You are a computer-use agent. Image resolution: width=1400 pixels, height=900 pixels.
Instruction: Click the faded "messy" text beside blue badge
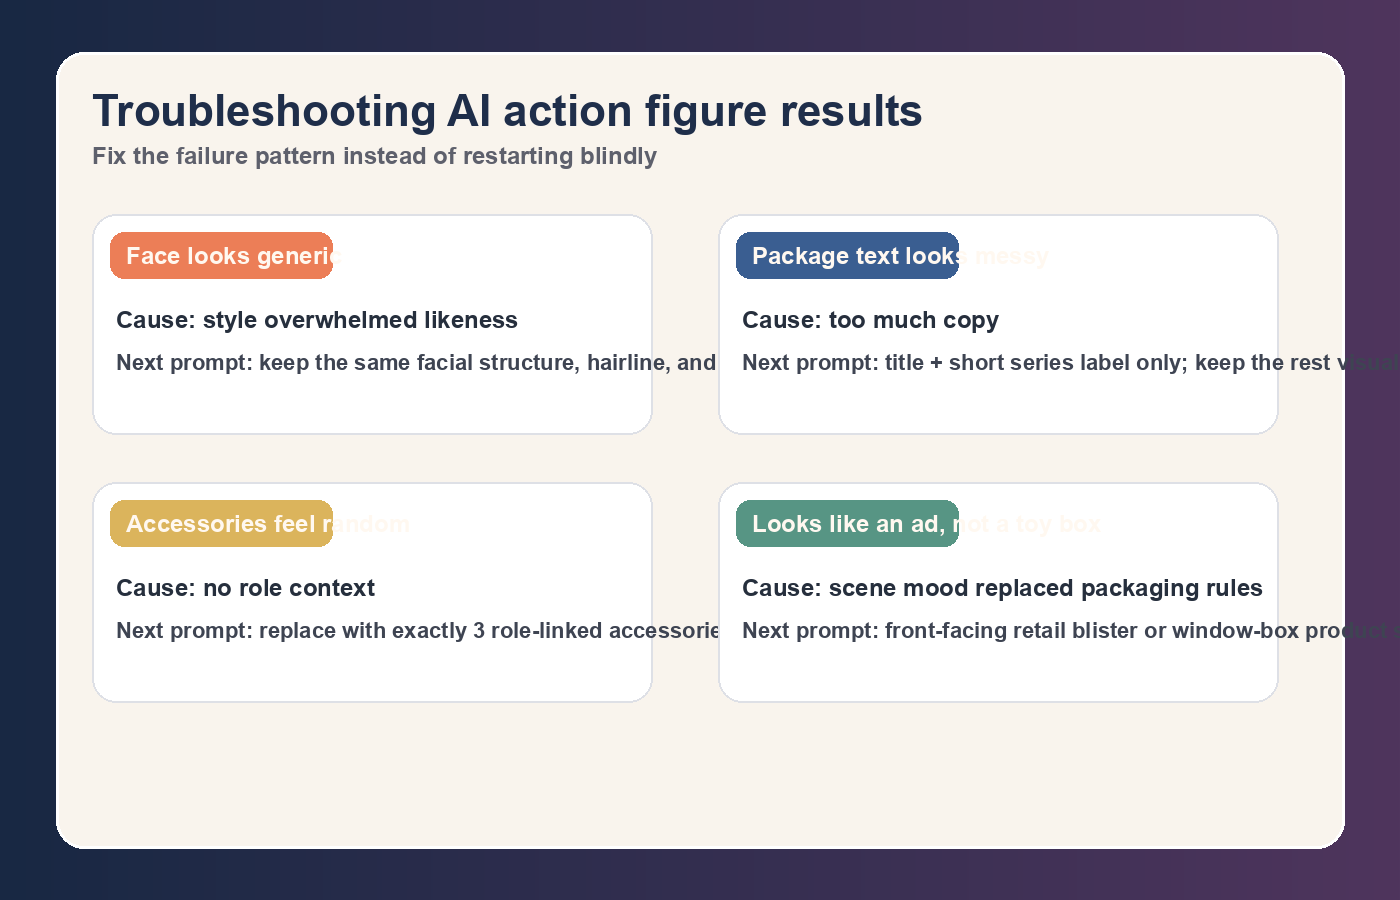(1011, 257)
